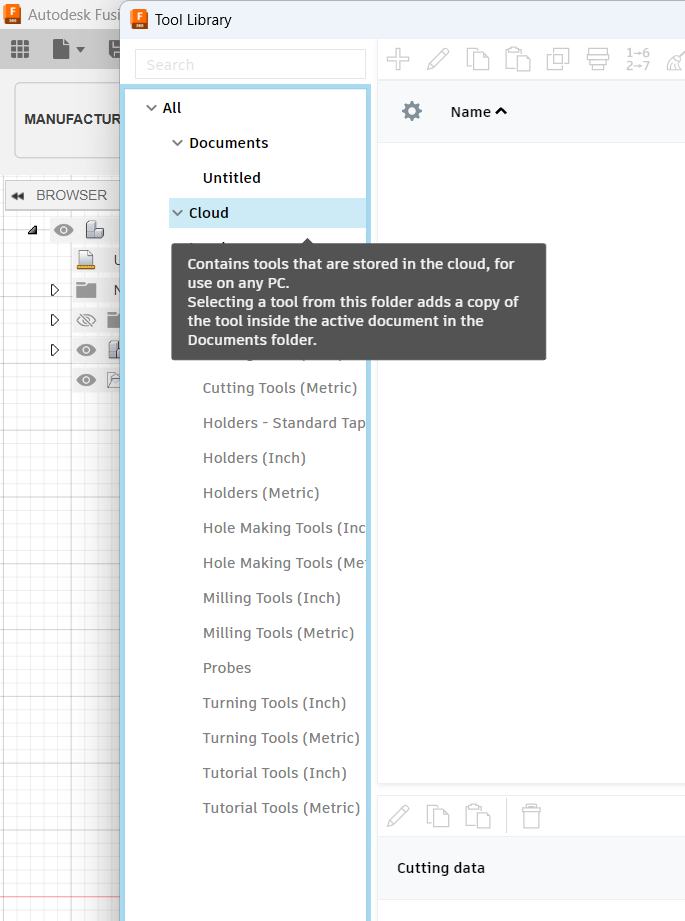Image resolution: width=685 pixels, height=921 pixels.
Task: Click the trash delete icon above Cutting data
Action: point(531,816)
